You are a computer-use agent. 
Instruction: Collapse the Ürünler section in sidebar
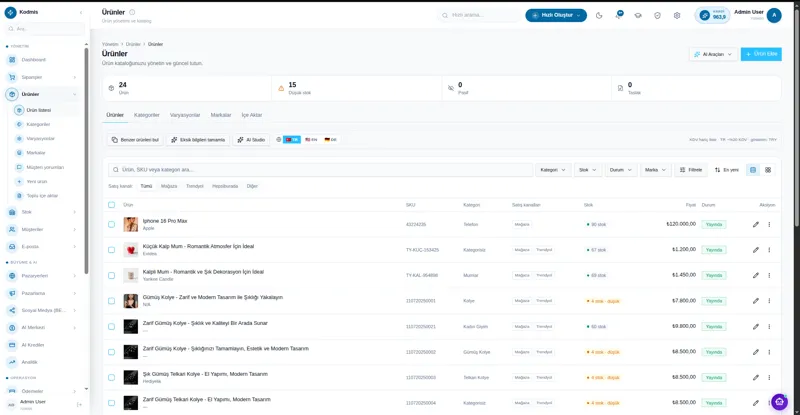[74, 94]
